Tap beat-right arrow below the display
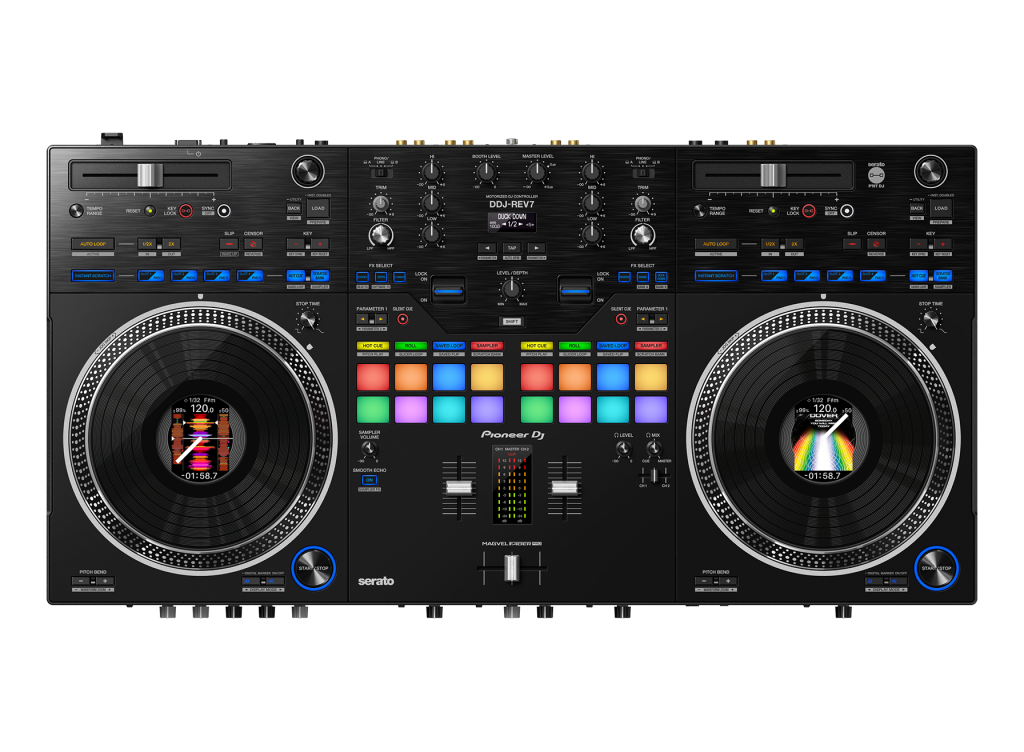 tap(536, 248)
